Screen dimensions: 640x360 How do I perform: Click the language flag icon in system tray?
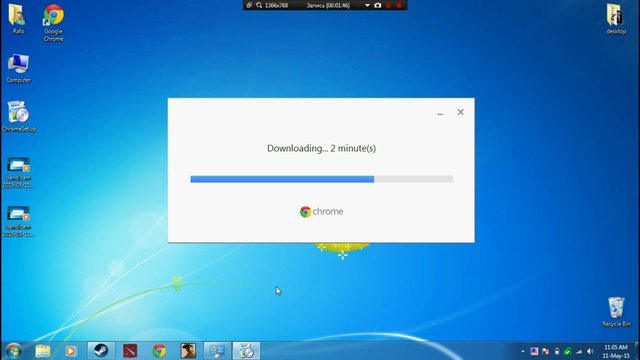534,351
